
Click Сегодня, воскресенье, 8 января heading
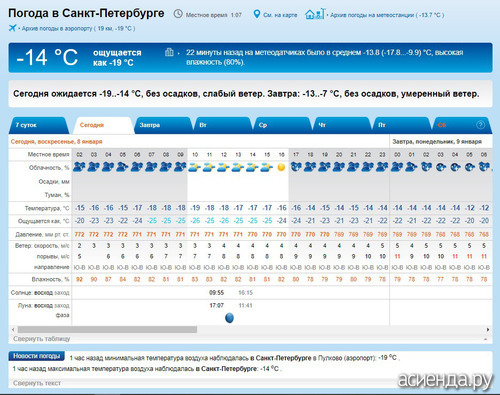point(56,142)
